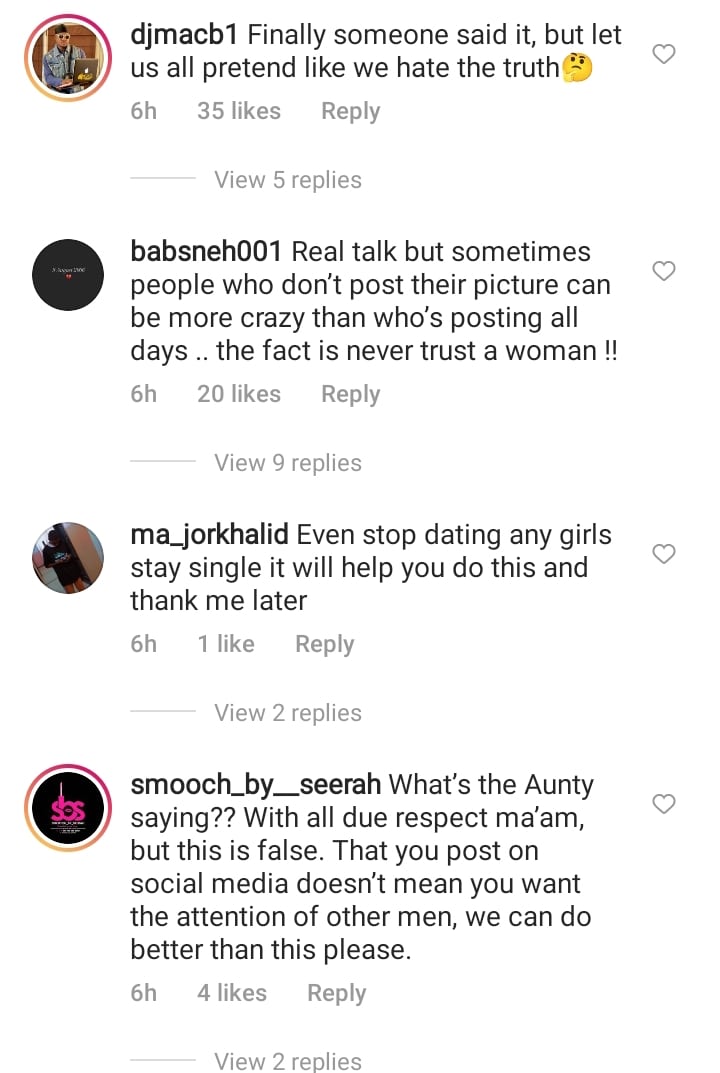Like djmacb1's comment with the heart

click(x=664, y=54)
